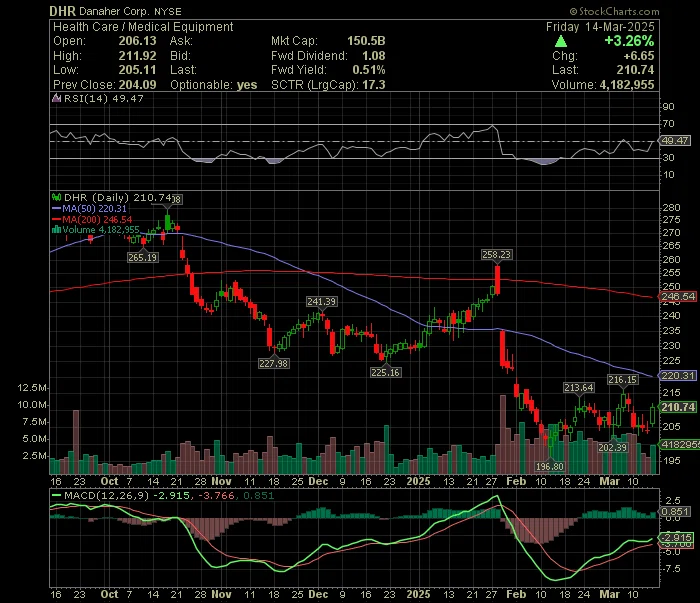Click the MA(50) axis tag 220.31
Image resolution: width=700 pixels, height=603 pixels.
(x=678, y=375)
